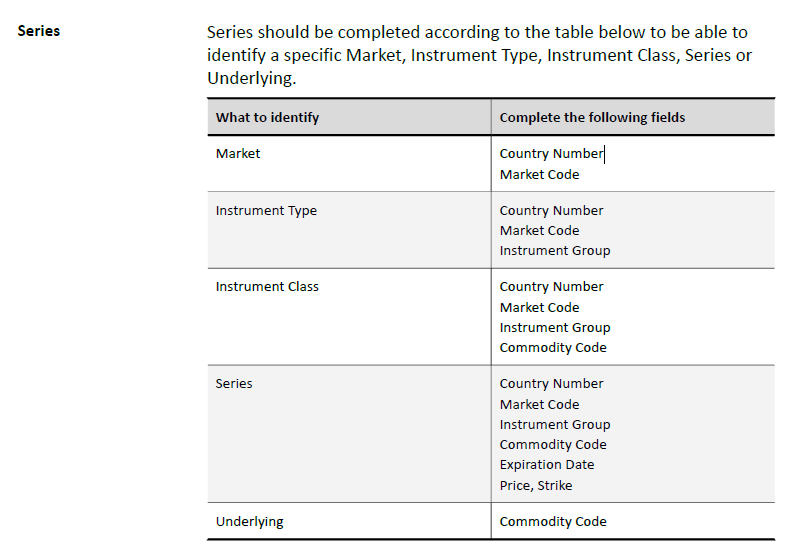Click Market Code in the Market row

[x=539, y=174]
